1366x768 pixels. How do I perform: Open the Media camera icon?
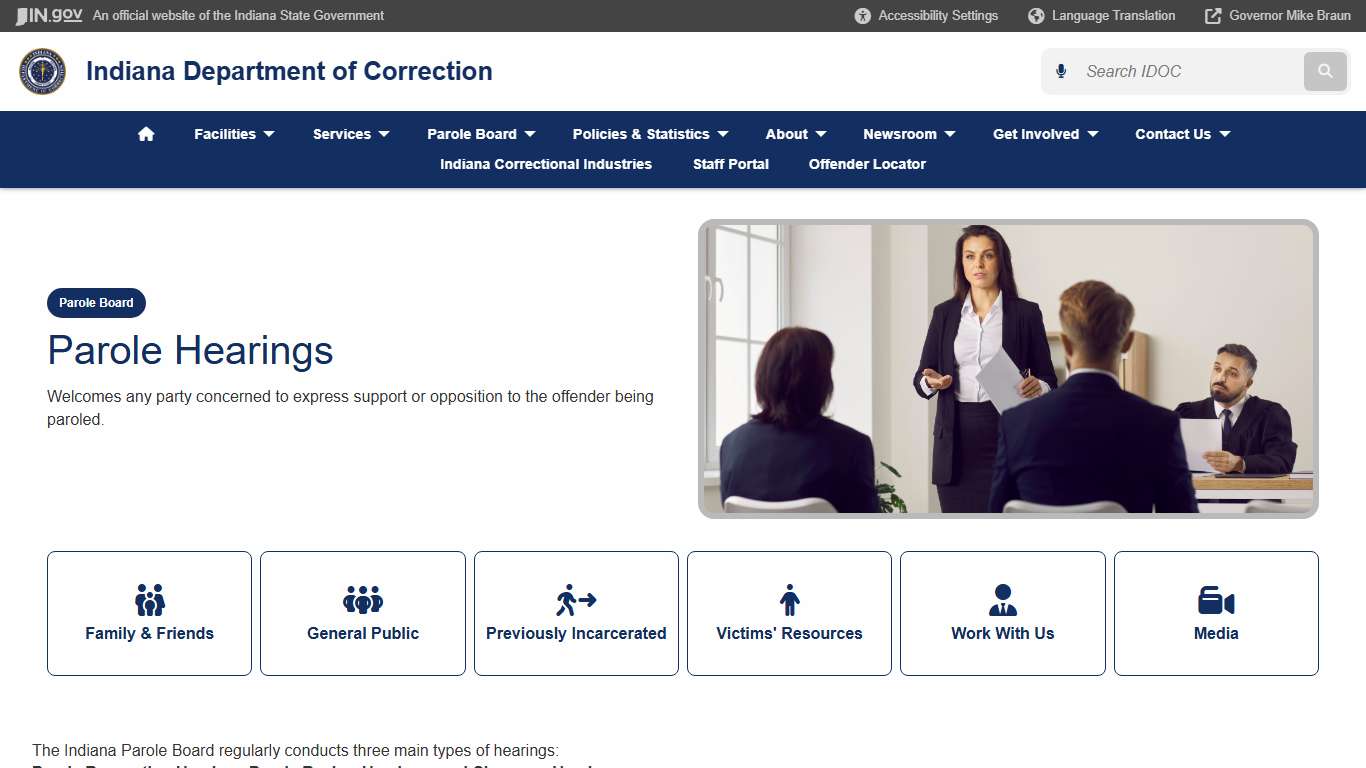[1215, 598]
